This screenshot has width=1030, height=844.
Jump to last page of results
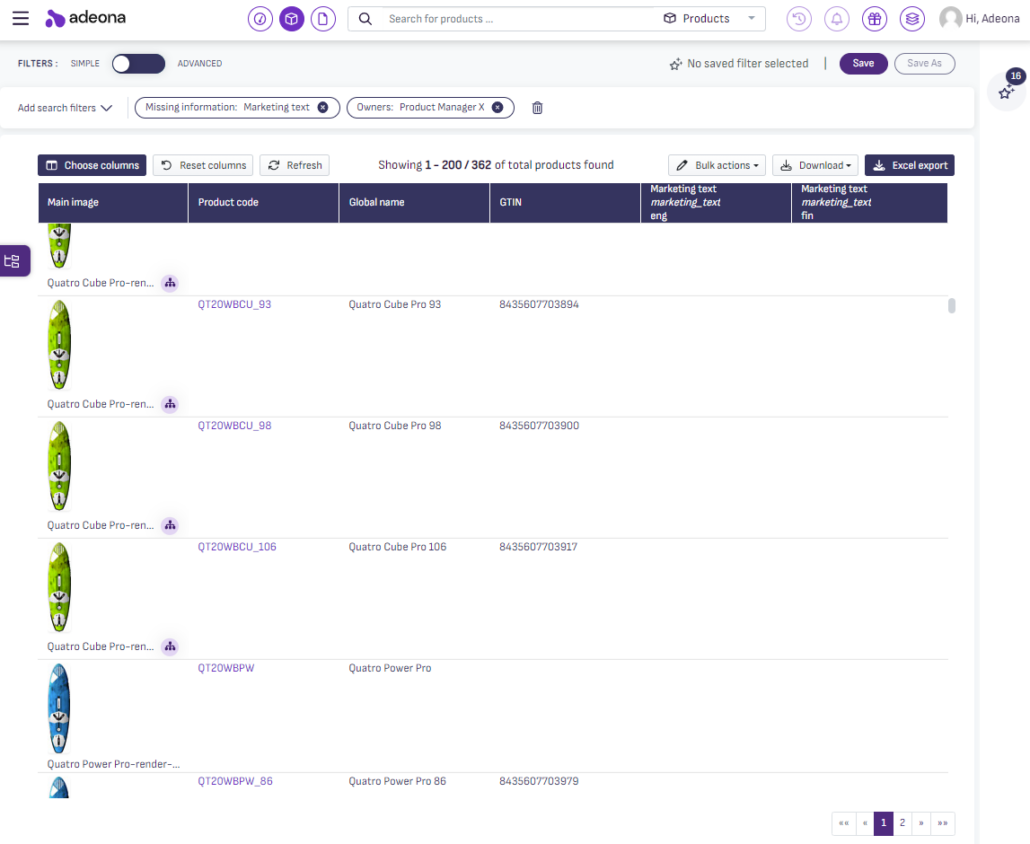(943, 823)
